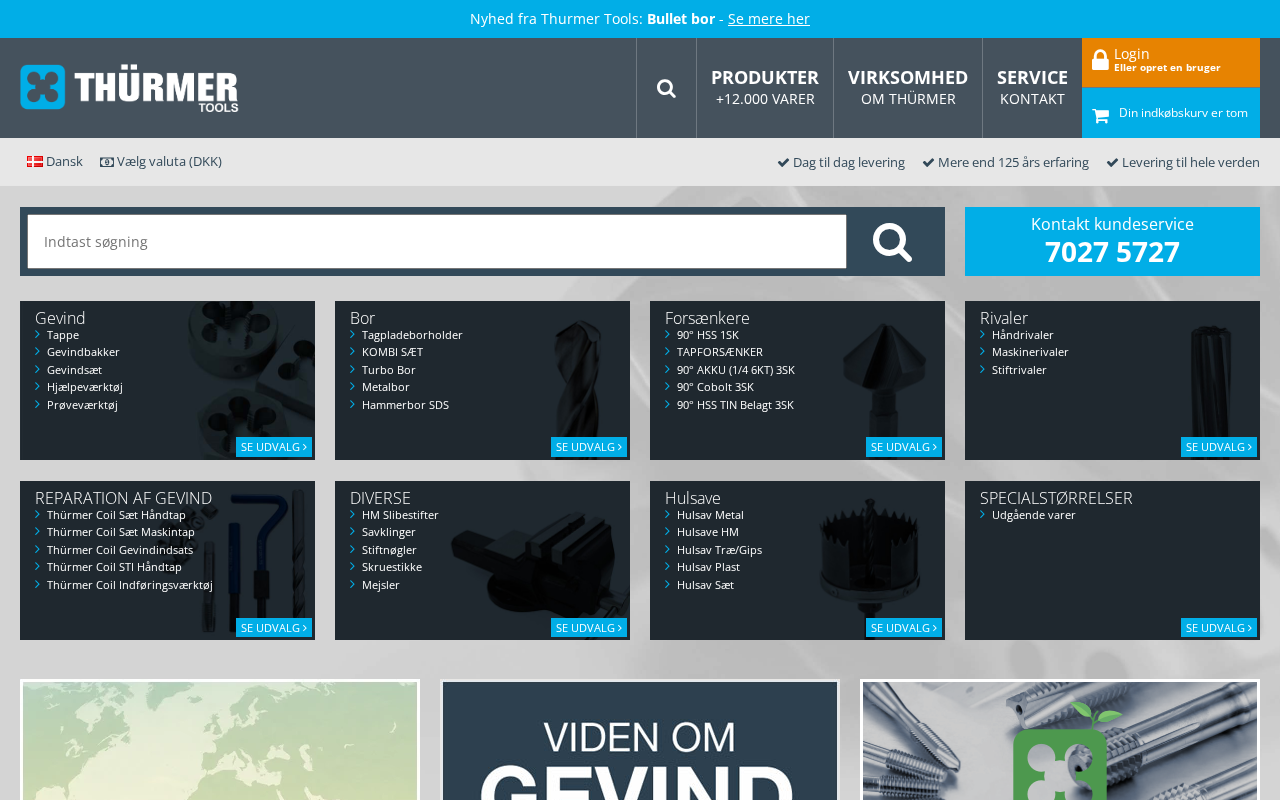
Task: Submit search with large magnifier button
Action: pyautogui.click(x=892, y=242)
